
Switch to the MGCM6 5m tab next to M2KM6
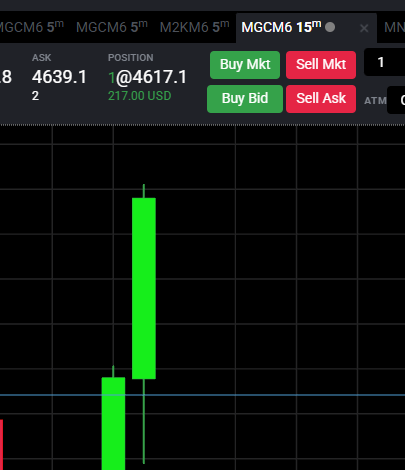click(112, 27)
